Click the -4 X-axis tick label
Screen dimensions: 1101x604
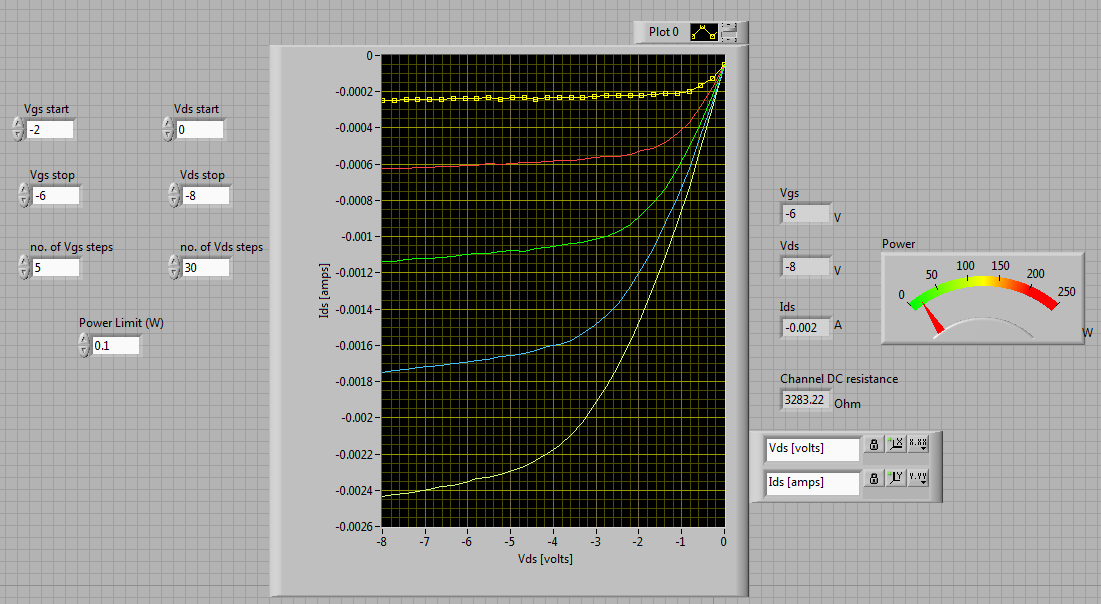click(553, 542)
